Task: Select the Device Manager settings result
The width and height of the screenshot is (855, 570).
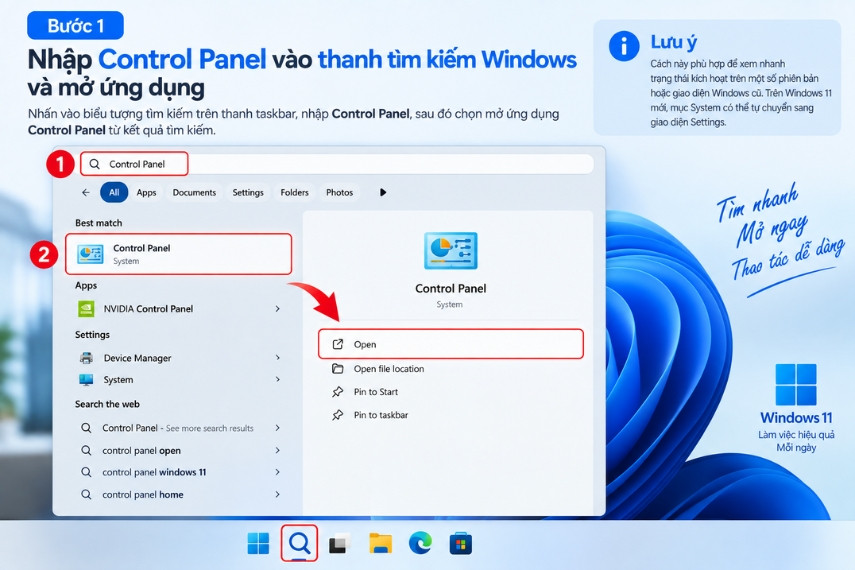Action: tap(137, 358)
